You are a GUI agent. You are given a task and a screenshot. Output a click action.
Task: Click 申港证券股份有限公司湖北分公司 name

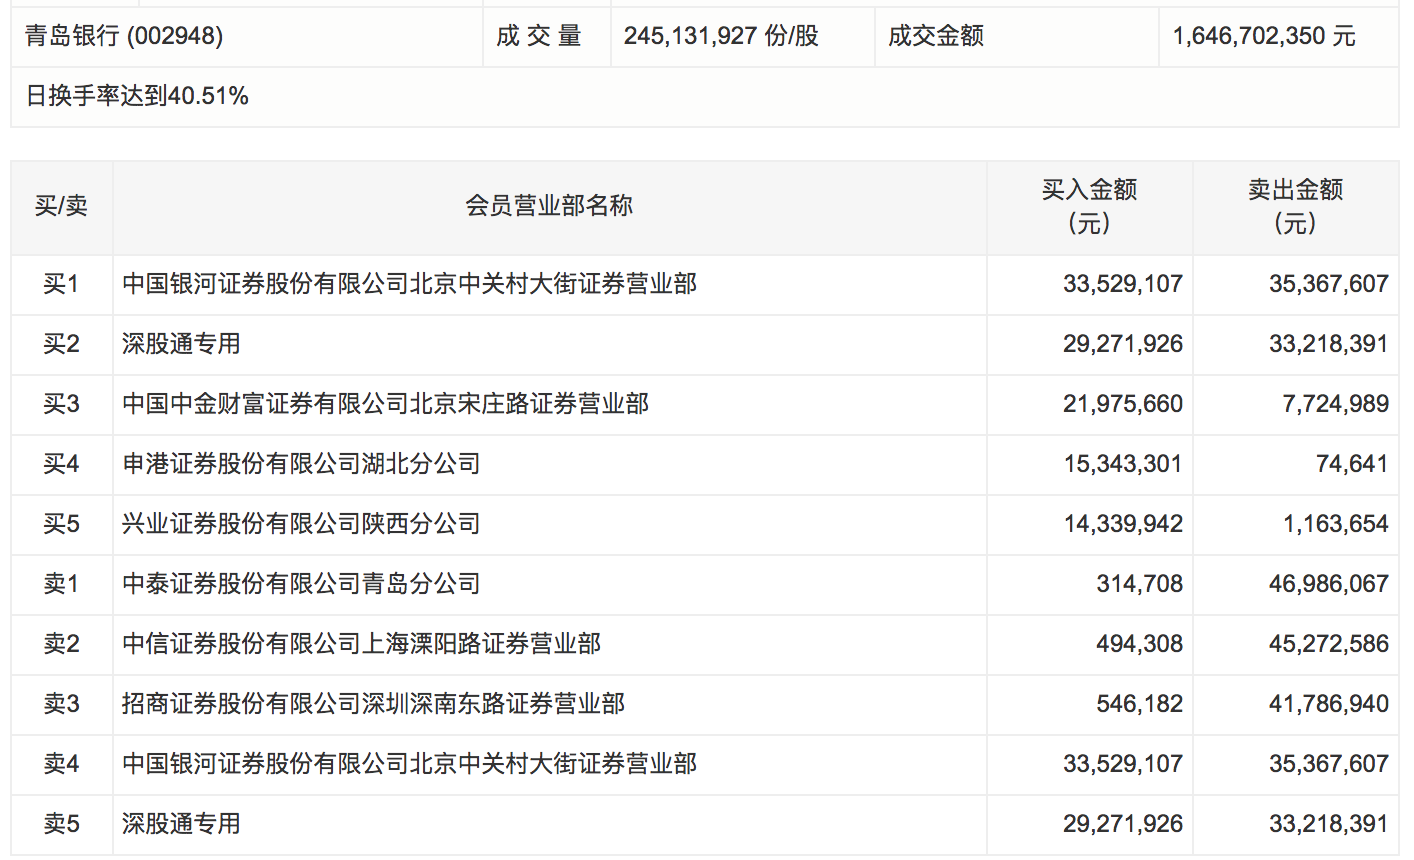(x=302, y=464)
